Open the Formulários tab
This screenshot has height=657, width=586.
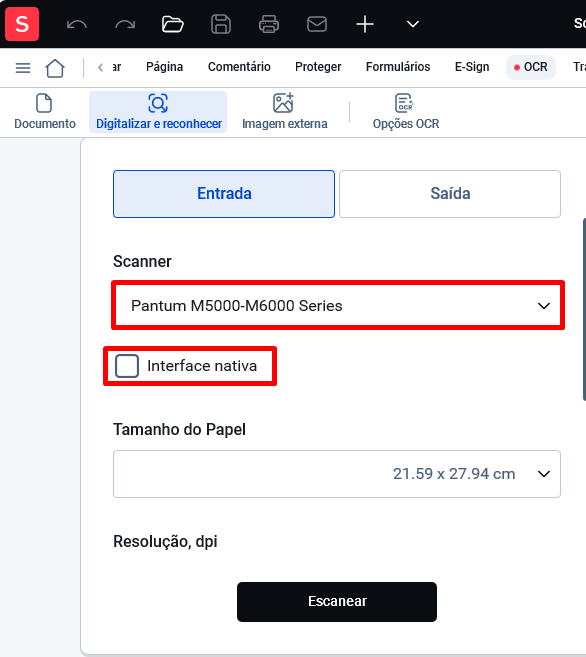[398, 67]
